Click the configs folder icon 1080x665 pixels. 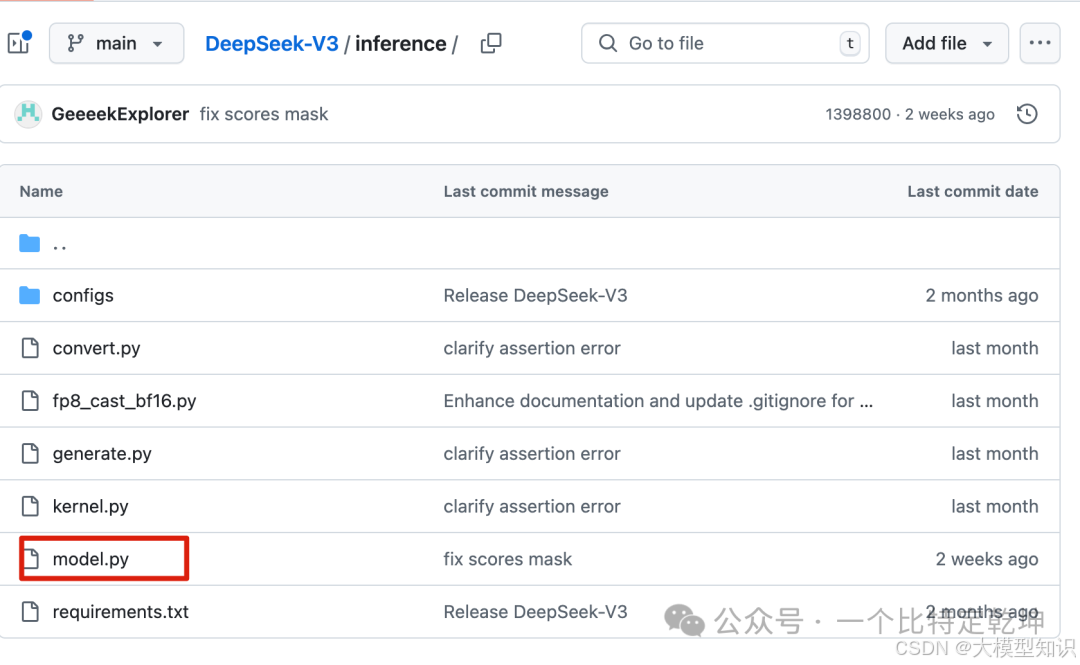coord(30,296)
